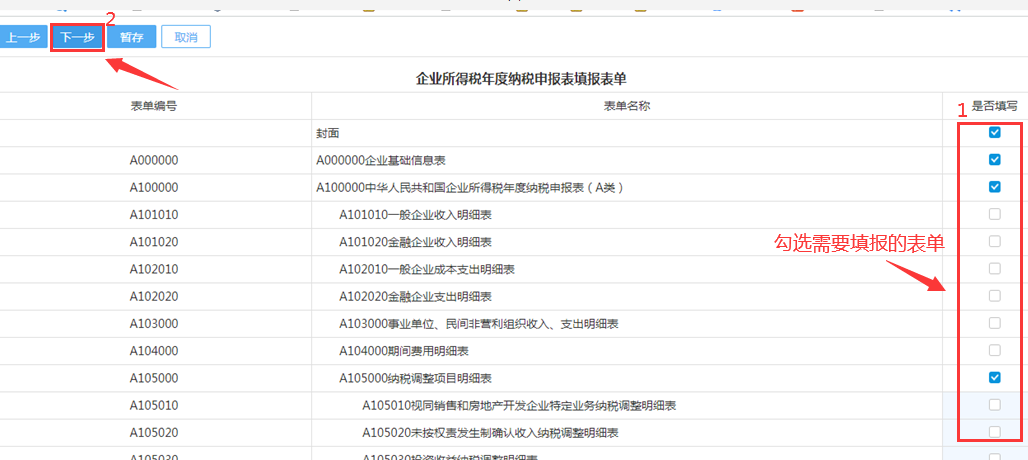1028x460 pixels.
Task: Check the A101010一般企业收入明细表 checkbox
Action: tap(994, 214)
